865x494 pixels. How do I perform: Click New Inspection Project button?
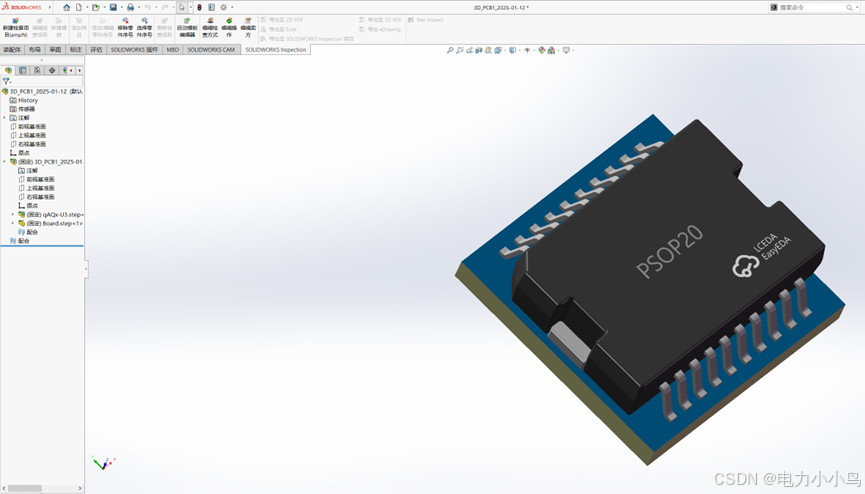point(15,27)
